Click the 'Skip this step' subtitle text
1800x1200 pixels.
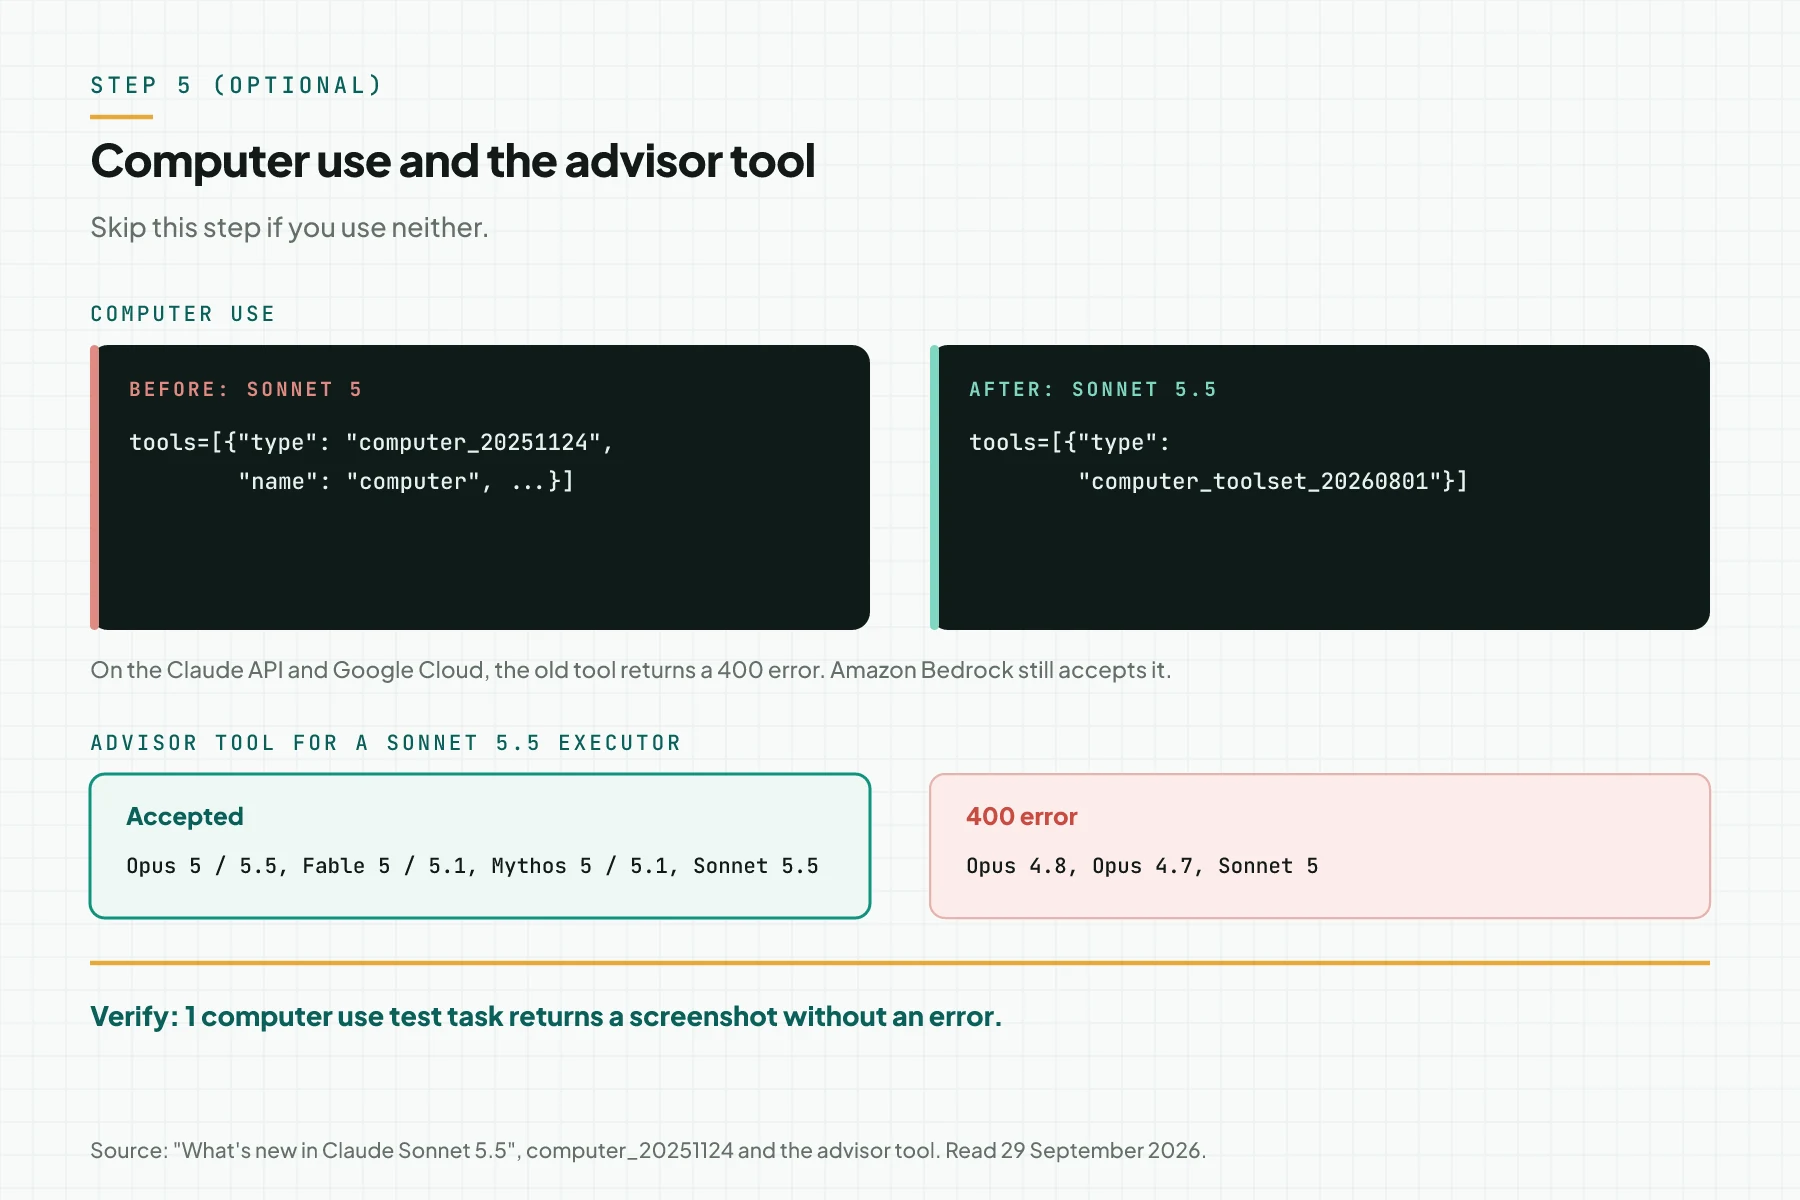coord(289,228)
